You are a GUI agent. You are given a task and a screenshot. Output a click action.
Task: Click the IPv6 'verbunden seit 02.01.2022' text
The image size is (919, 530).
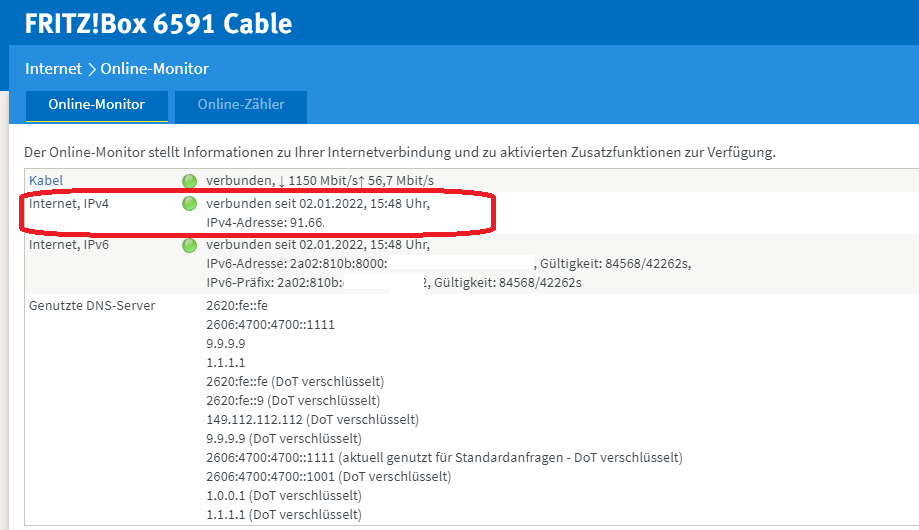(x=286, y=245)
